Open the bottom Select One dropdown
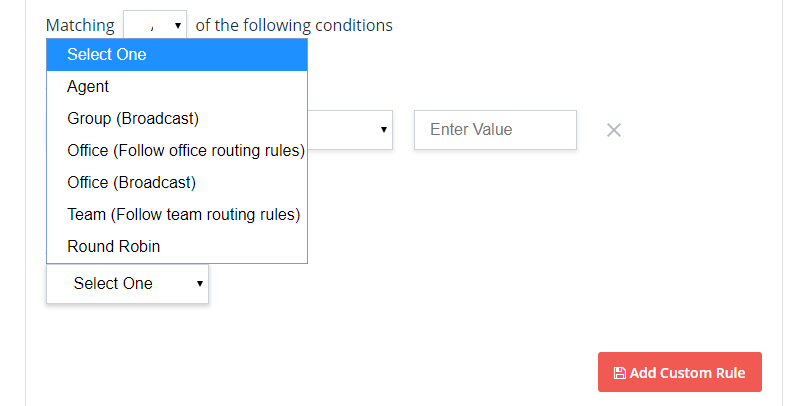The width and height of the screenshot is (800, 406). 128,284
